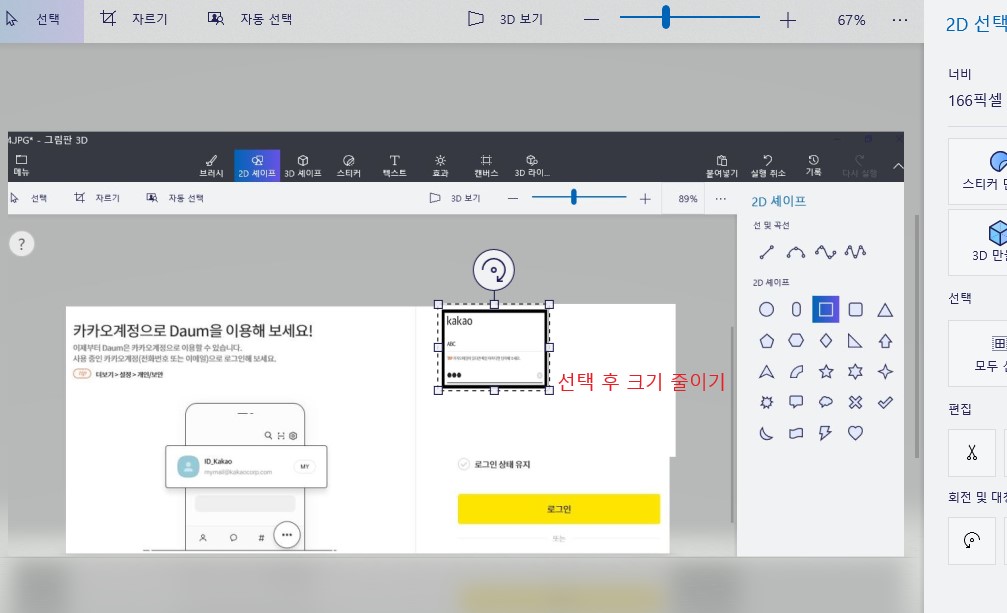Click the question mark help button
This screenshot has height=613, width=1007.
[x=22, y=244]
